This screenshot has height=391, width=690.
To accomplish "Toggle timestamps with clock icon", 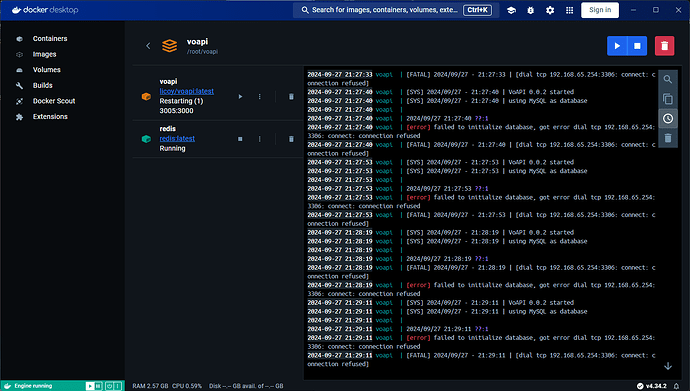I will [668, 118].
